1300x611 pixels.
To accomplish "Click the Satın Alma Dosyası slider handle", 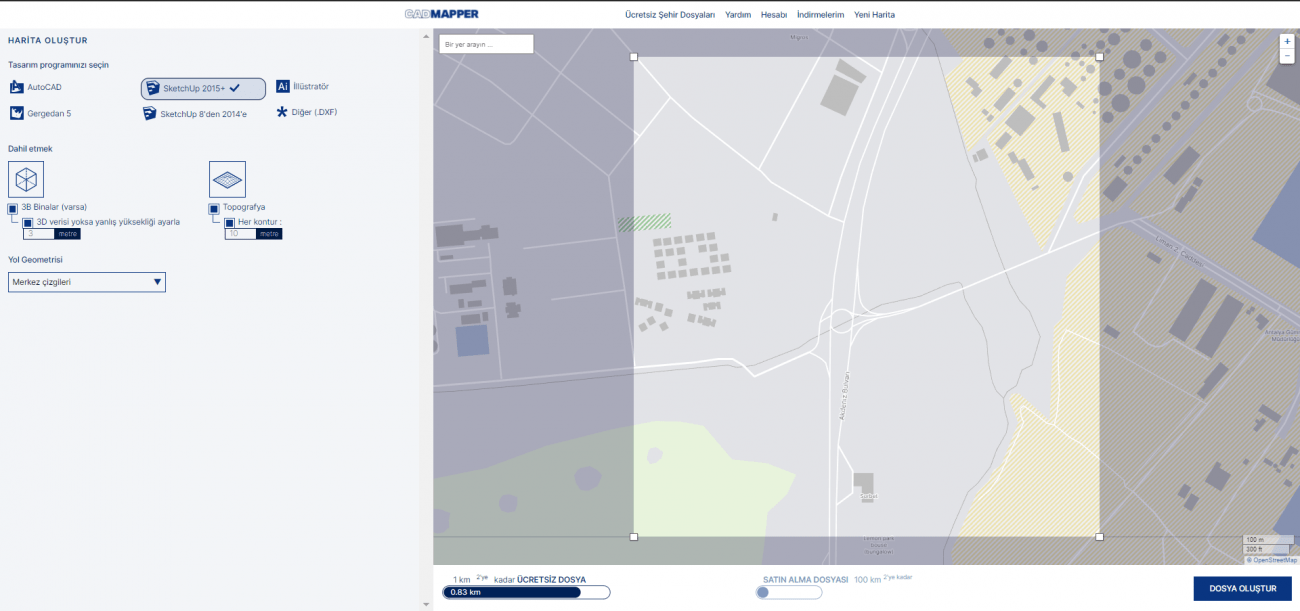I will [763, 592].
